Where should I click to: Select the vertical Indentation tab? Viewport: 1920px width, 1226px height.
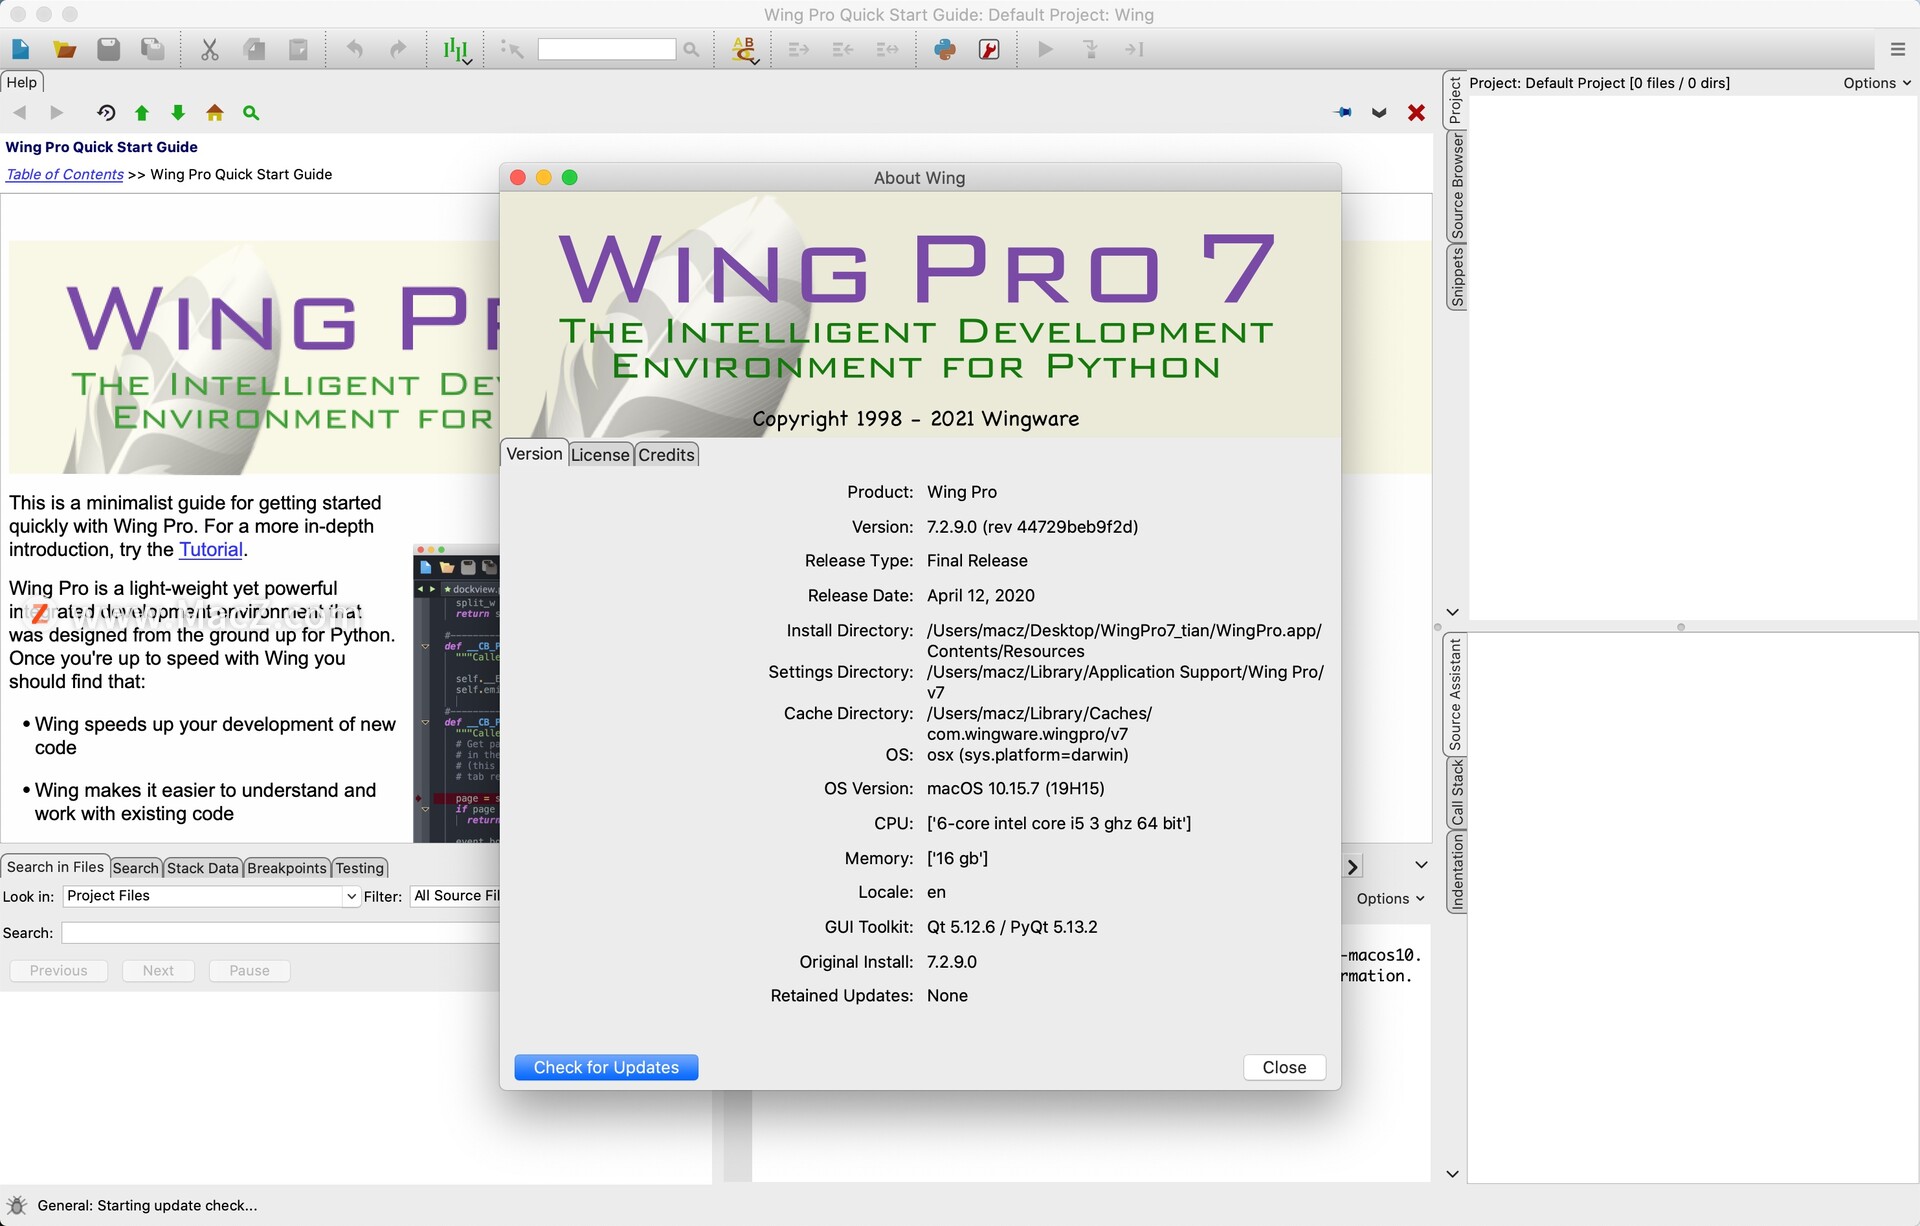[1456, 872]
